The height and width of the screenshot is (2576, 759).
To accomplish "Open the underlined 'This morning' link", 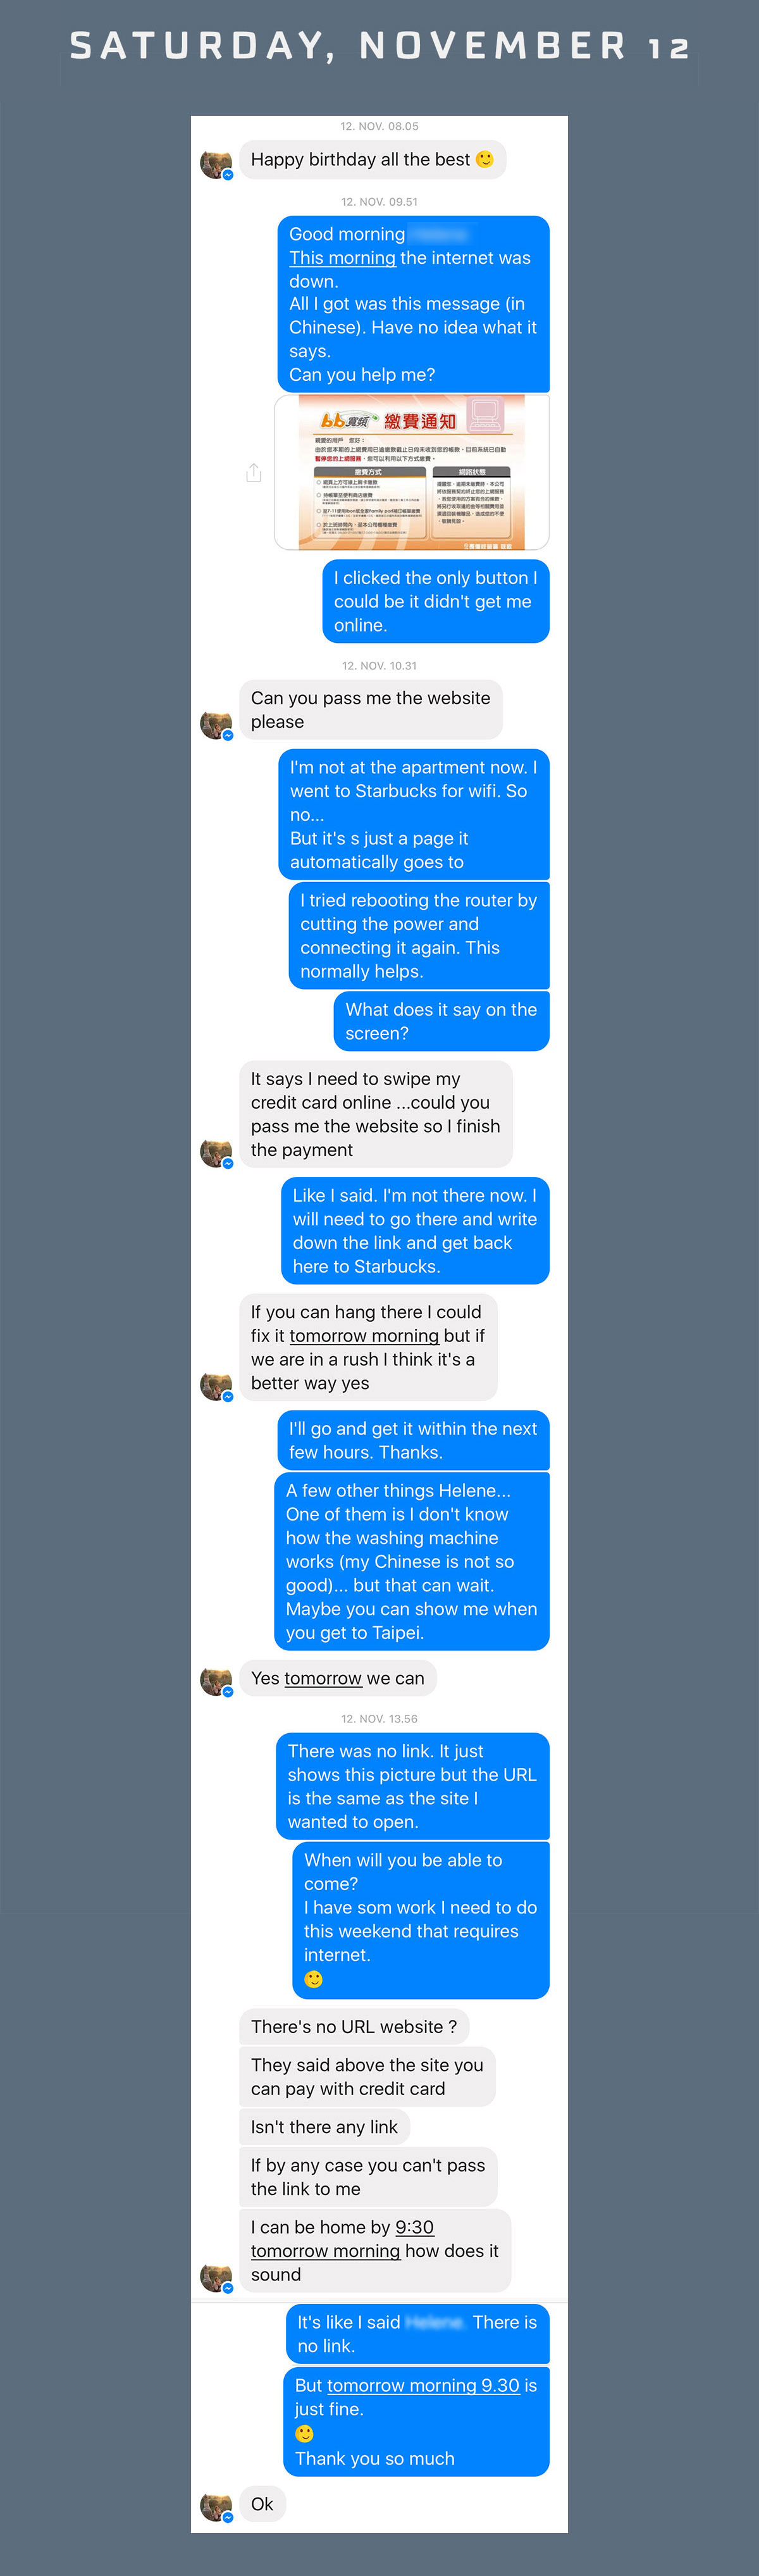I will (342, 258).
